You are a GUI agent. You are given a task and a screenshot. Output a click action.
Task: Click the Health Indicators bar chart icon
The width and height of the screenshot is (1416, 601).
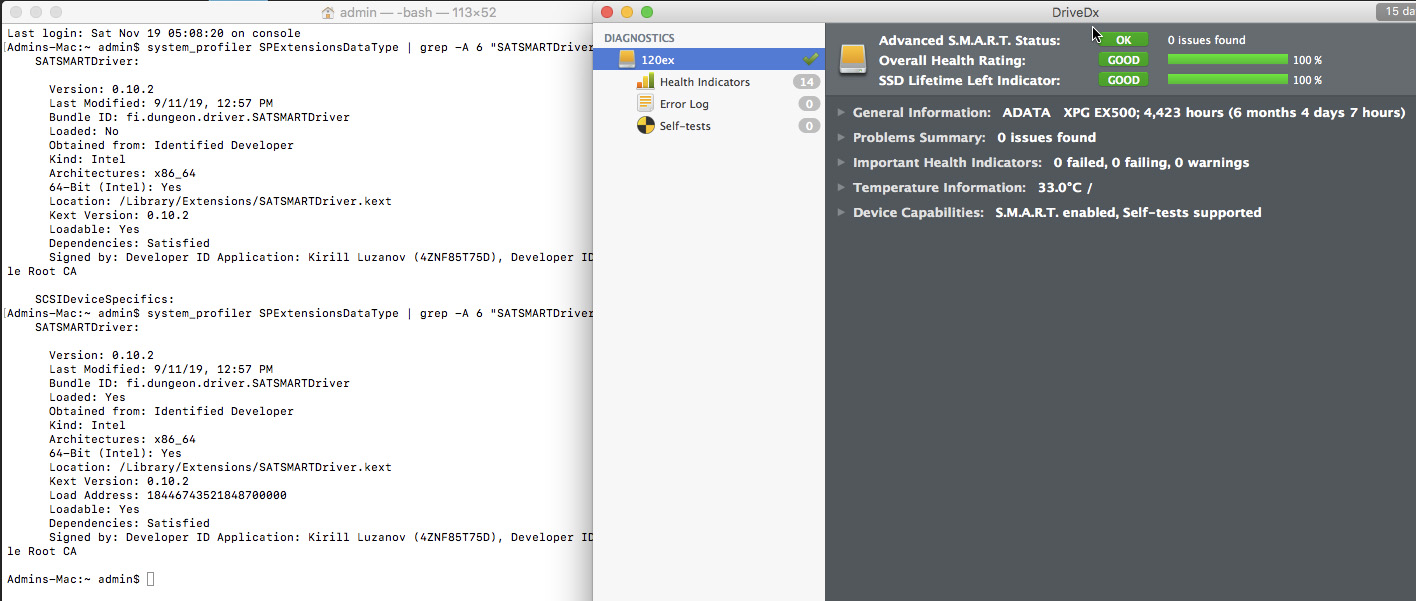[645, 82]
